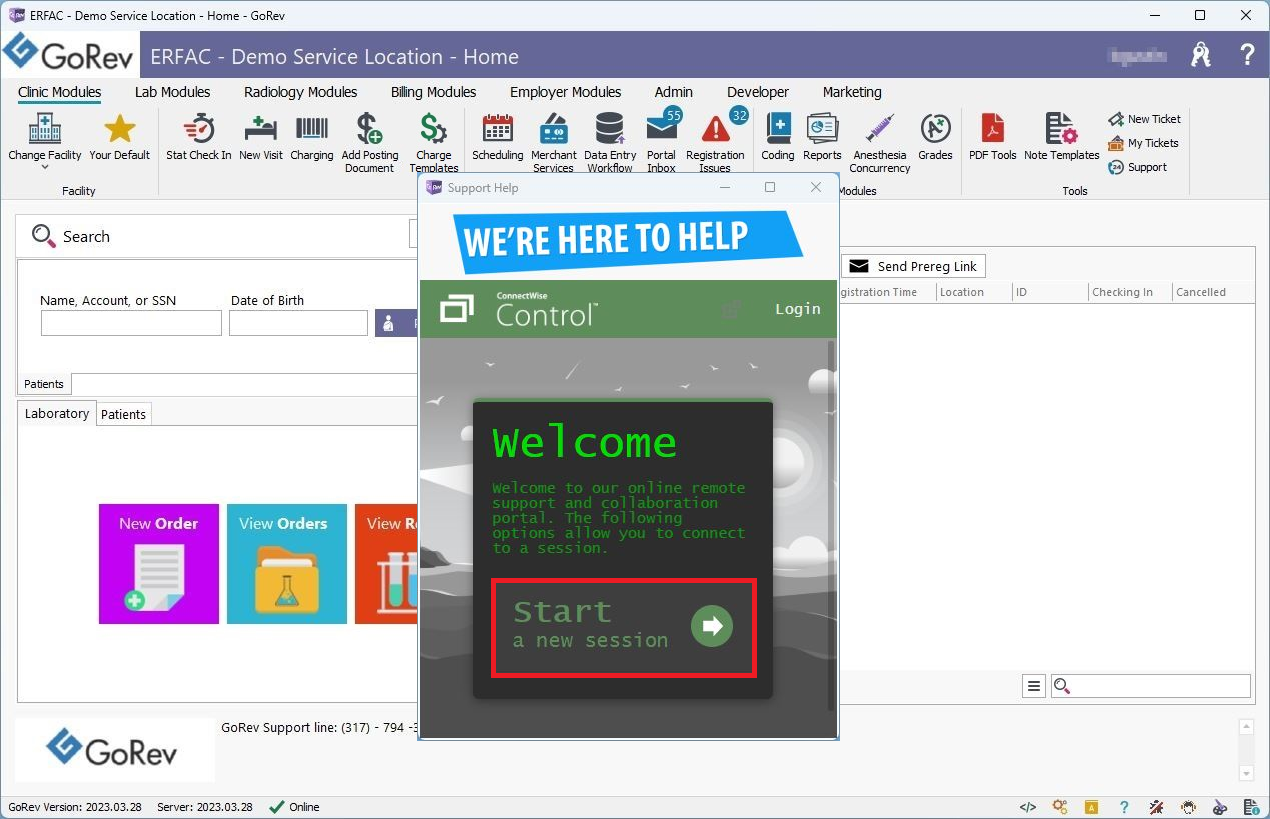Click the Date of Birth field
The image size is (1270, 819).
click(x=299, y=323)
